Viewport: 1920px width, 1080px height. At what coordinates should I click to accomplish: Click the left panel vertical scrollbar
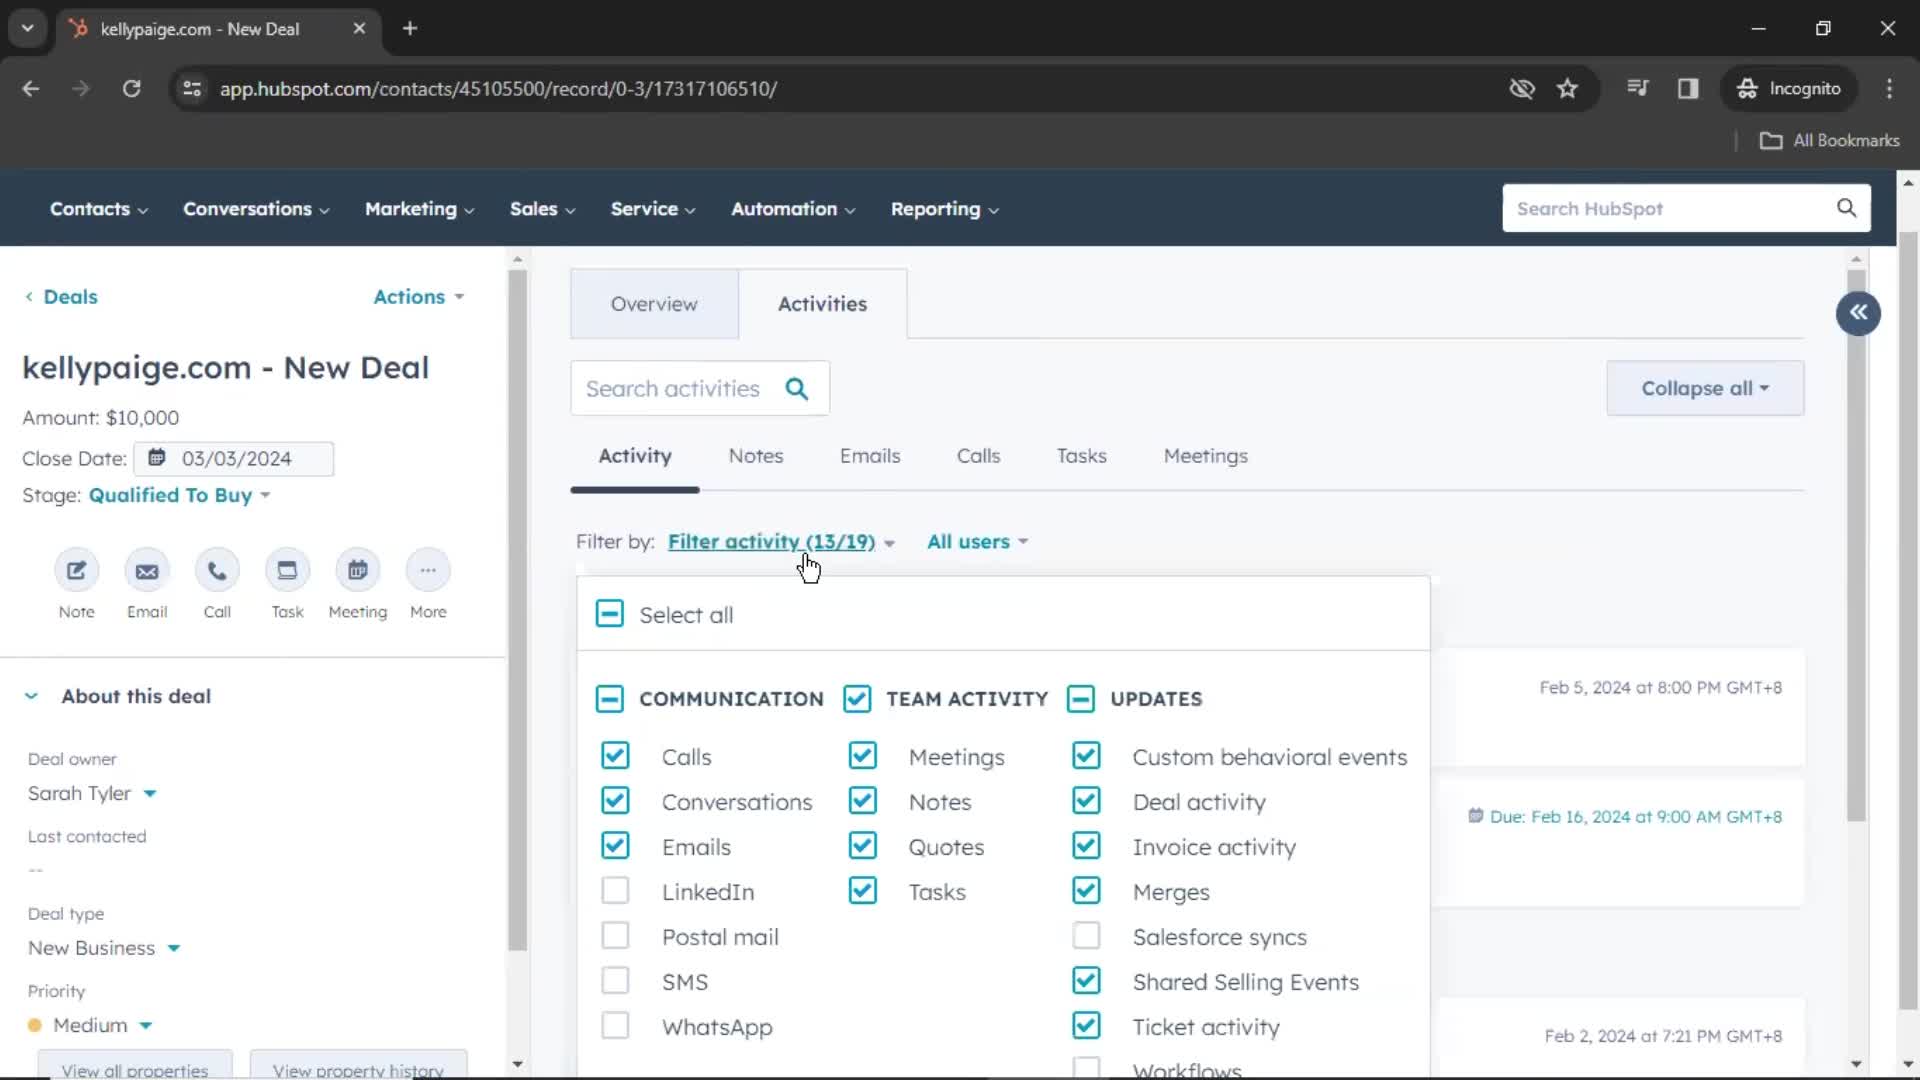click(x=517, y=610)
